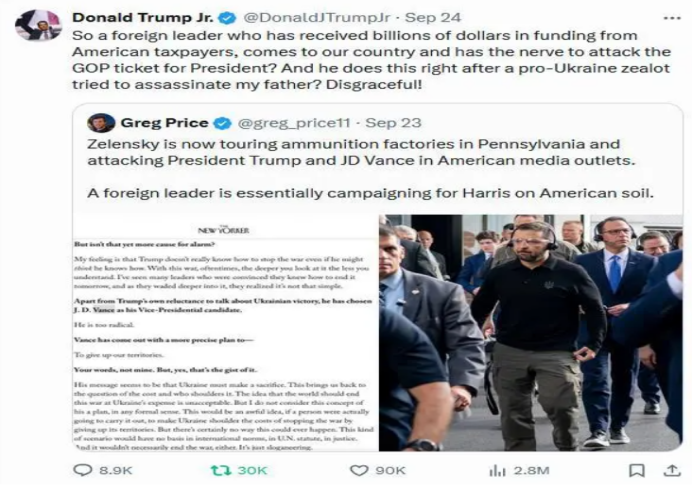Click the 30K repost count
The height and width of the screenshot is (486, 692).
pyautogui.click(x=252, y=471)
